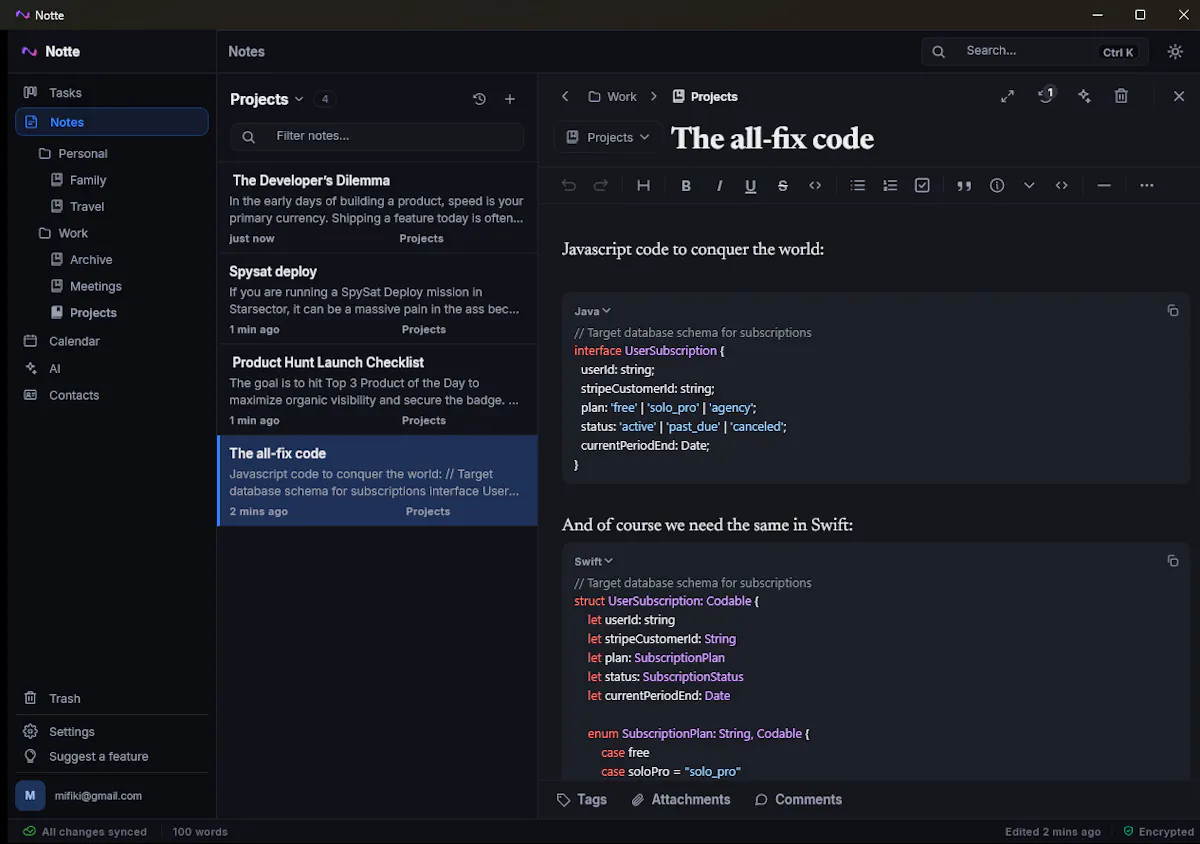Image resolution: width=1200 pixels, height=844 pixels.
Task: Toggle bold formatting
Action: [686, 185]
